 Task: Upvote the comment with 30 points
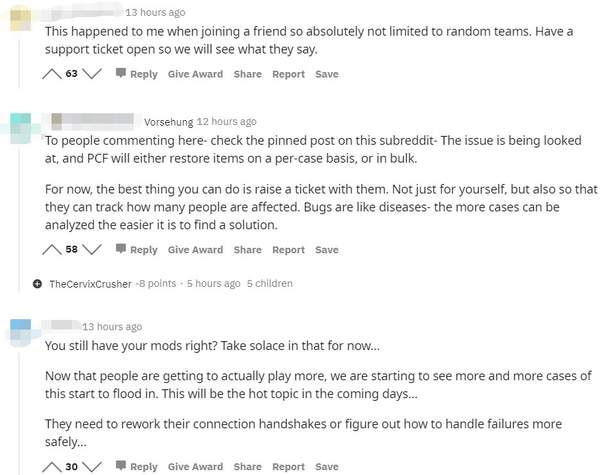click(53, 466)
